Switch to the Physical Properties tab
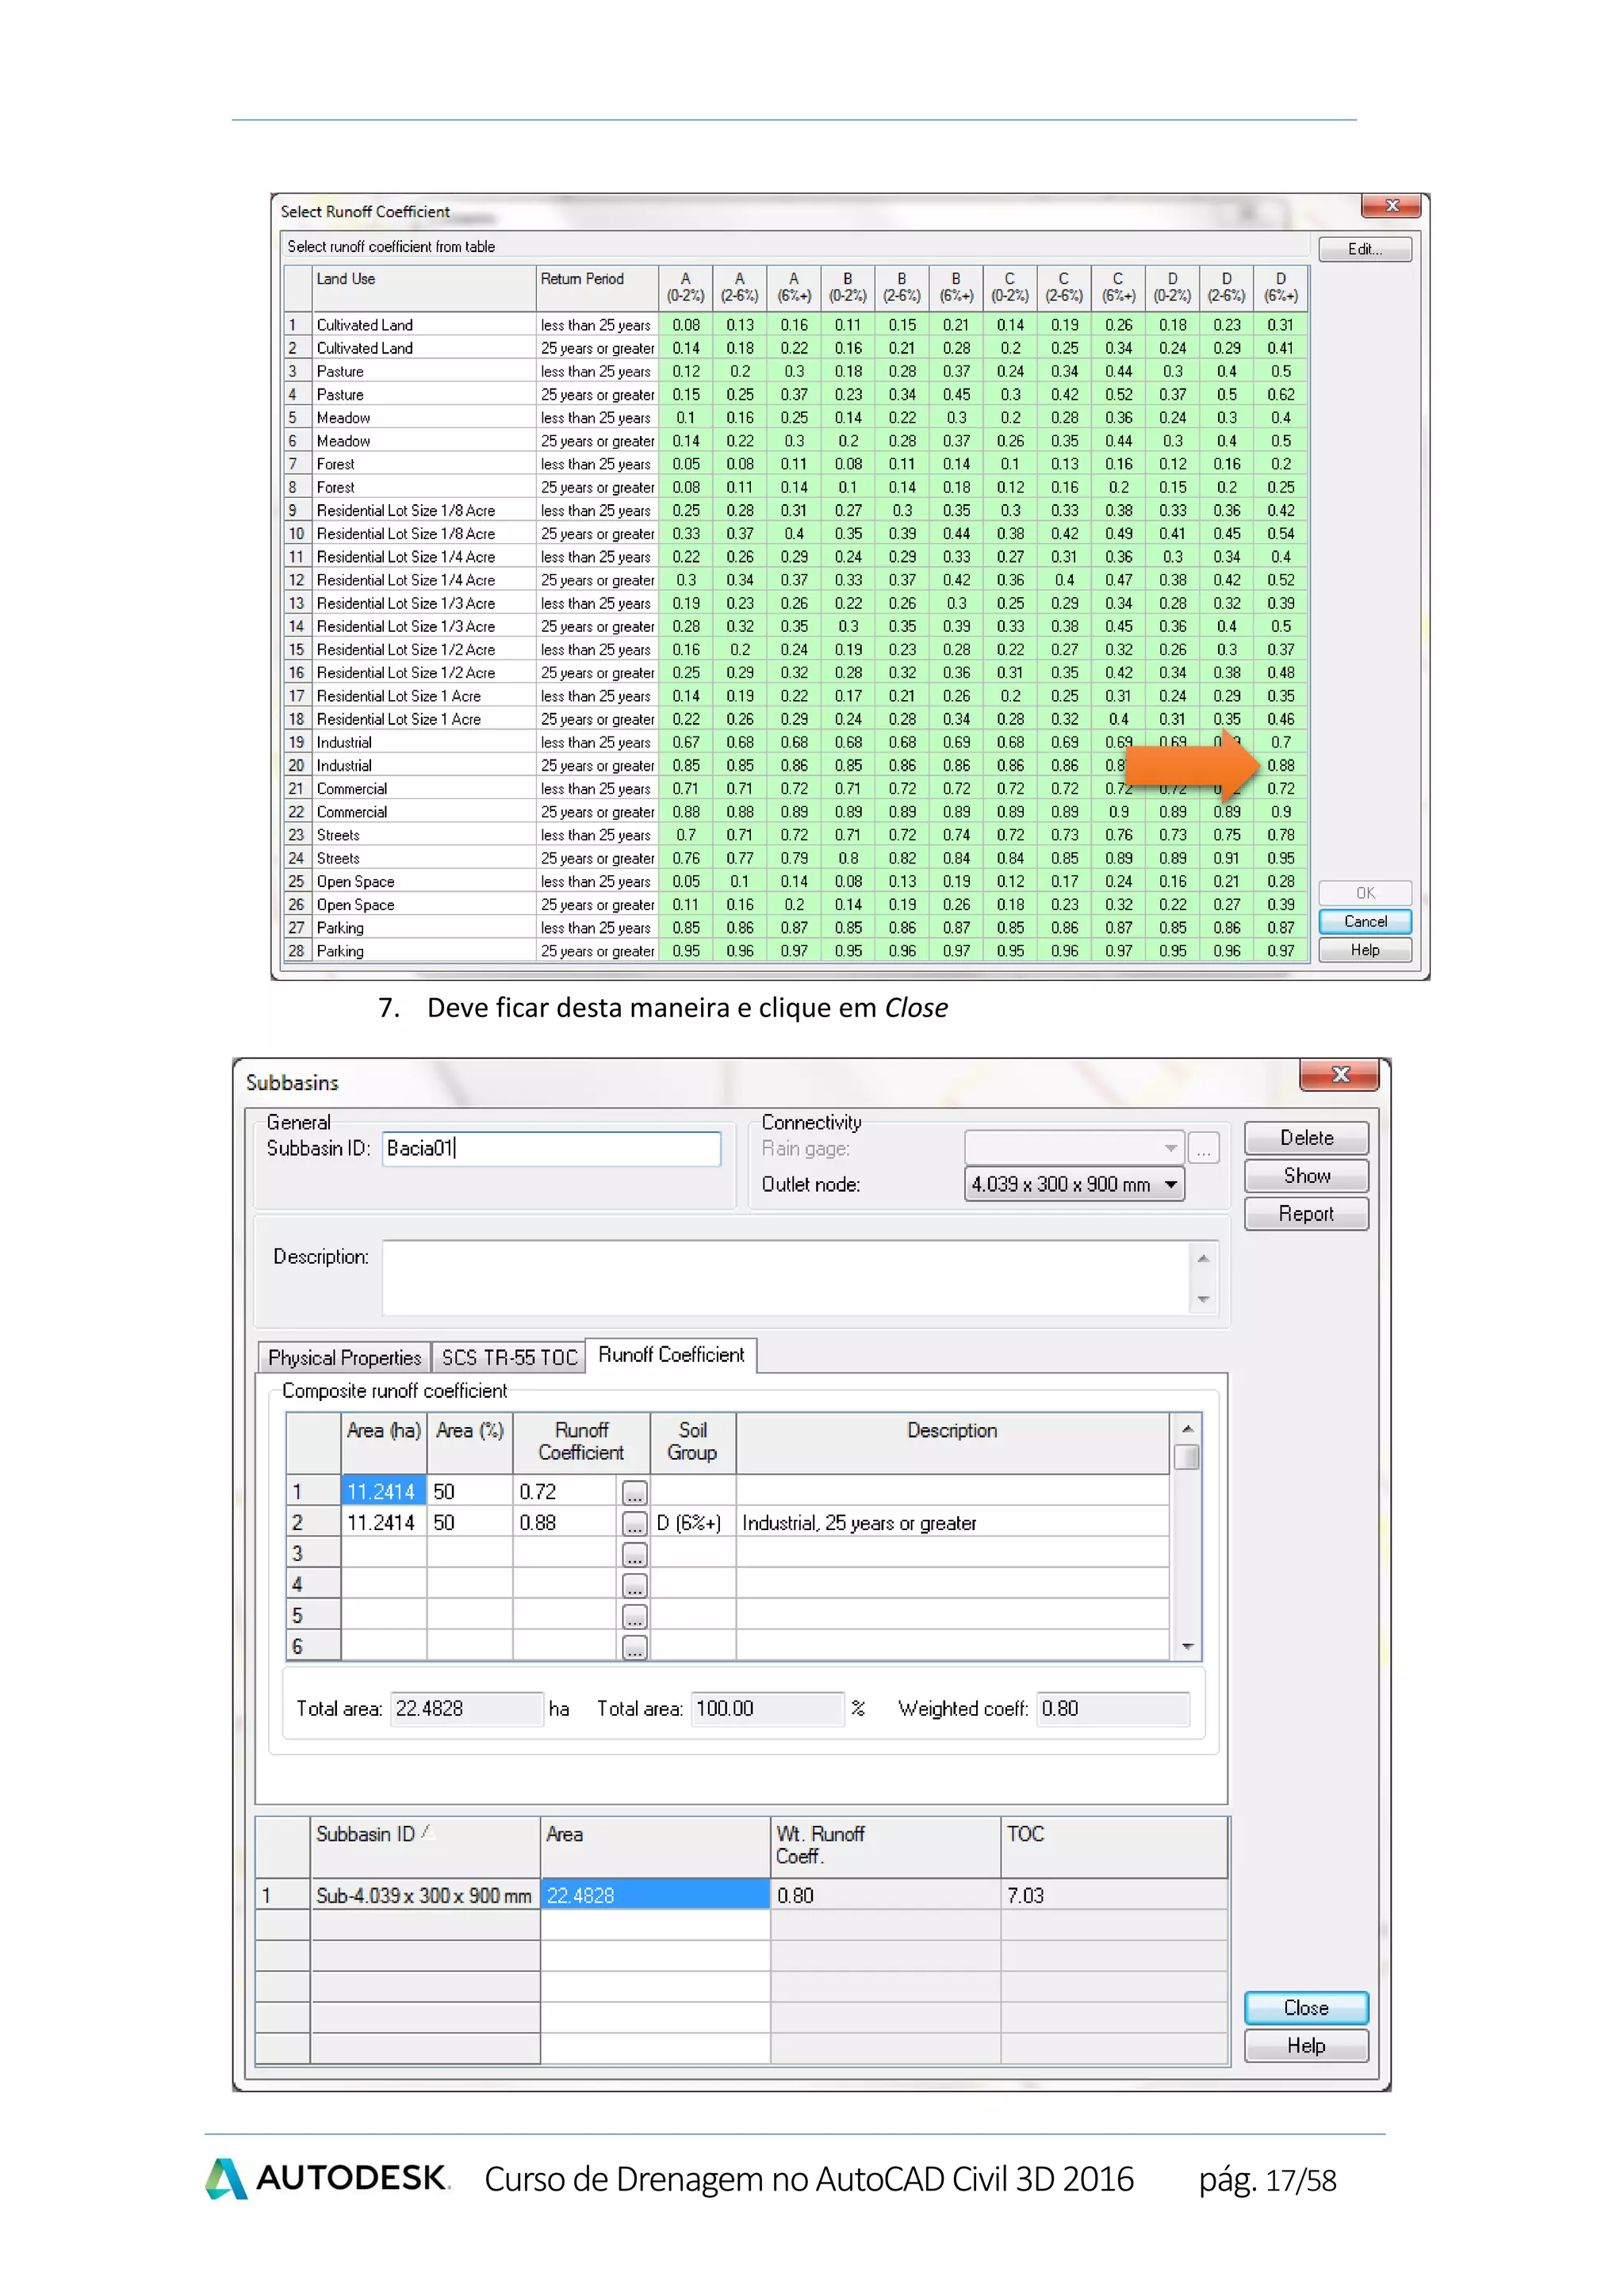This screenshot has height=2296, width=1624. (345, 1357)
